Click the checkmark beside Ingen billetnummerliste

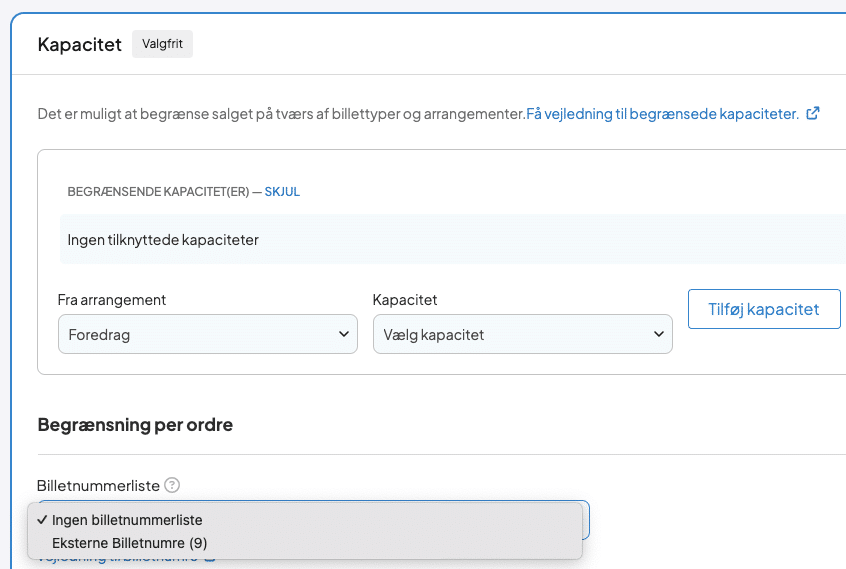click(x=41, y=520)
